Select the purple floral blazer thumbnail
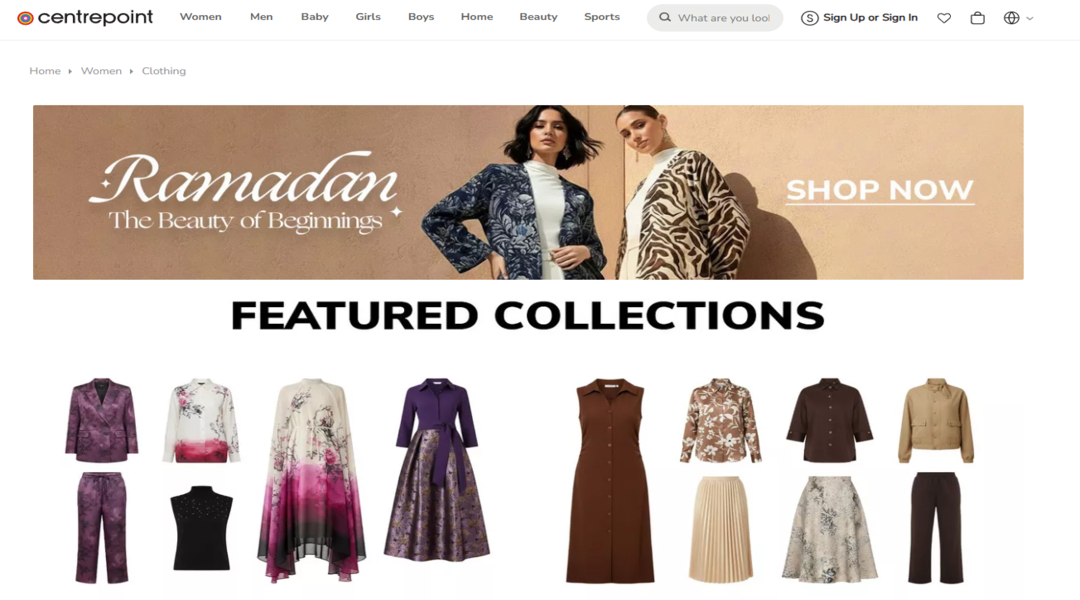 coord(101,420)
